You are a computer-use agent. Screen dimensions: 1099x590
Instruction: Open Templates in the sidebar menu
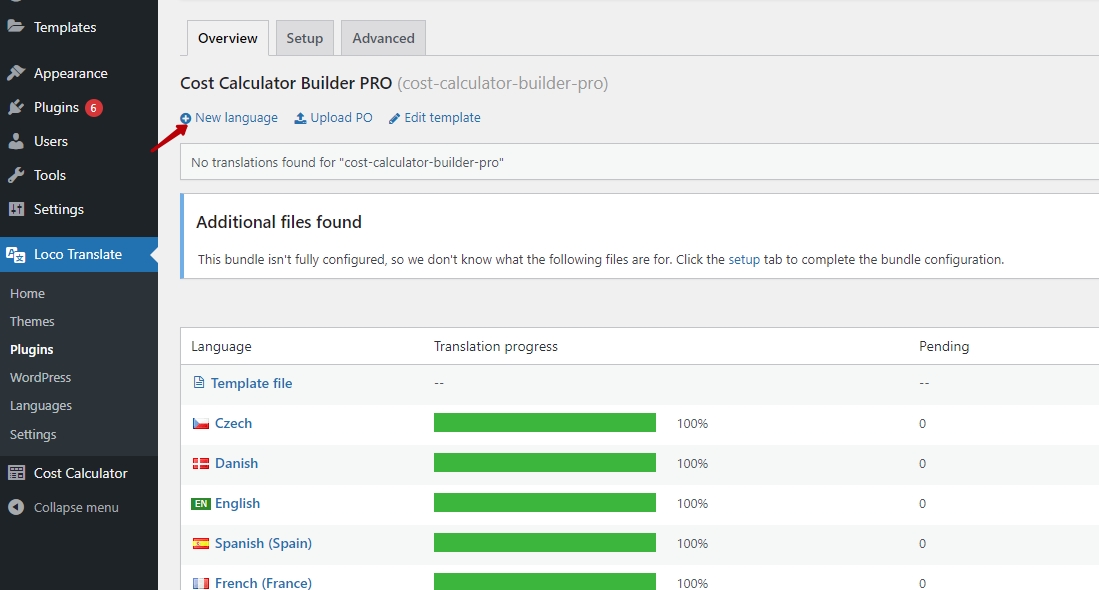pos(65,27)
